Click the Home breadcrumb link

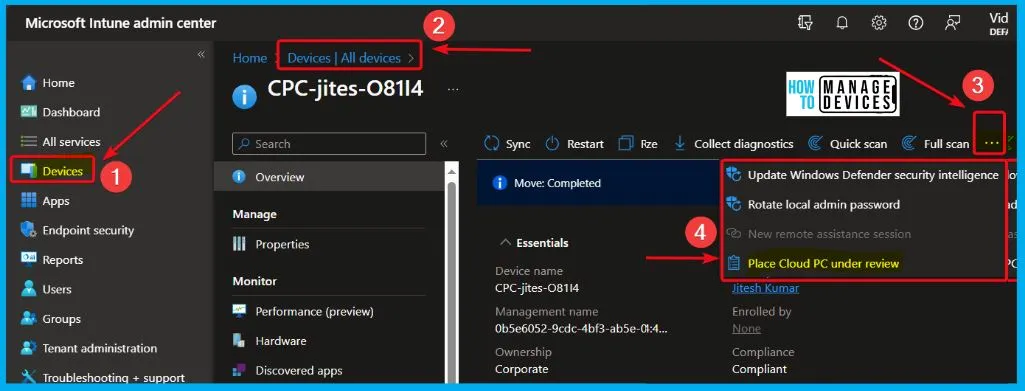coord(250,58)
